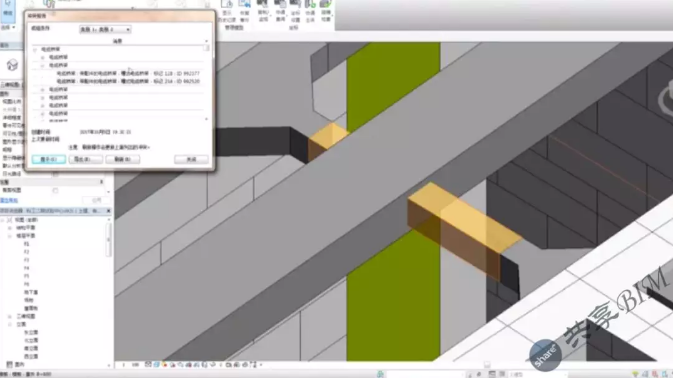
Task: Open the 三维视图 type selector in Properties
Action: click(x=11, y=85)
